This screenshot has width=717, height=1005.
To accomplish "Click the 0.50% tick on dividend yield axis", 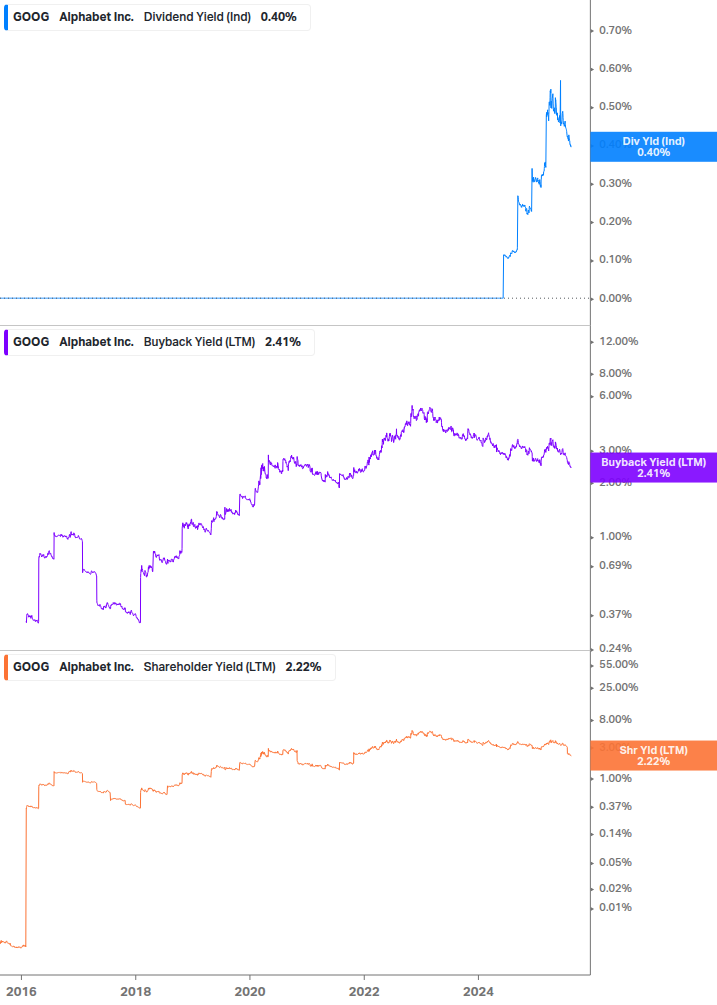I will coord(615,106).
